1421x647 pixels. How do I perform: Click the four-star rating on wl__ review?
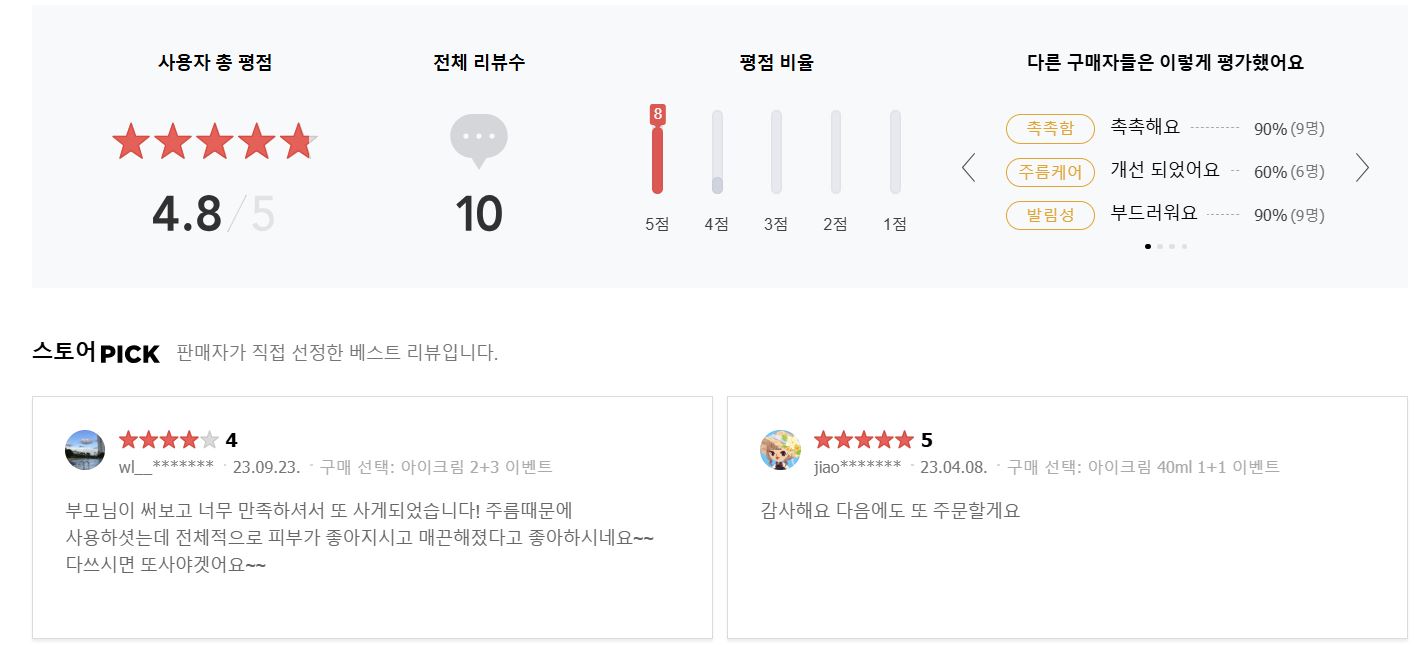(168, 440)
